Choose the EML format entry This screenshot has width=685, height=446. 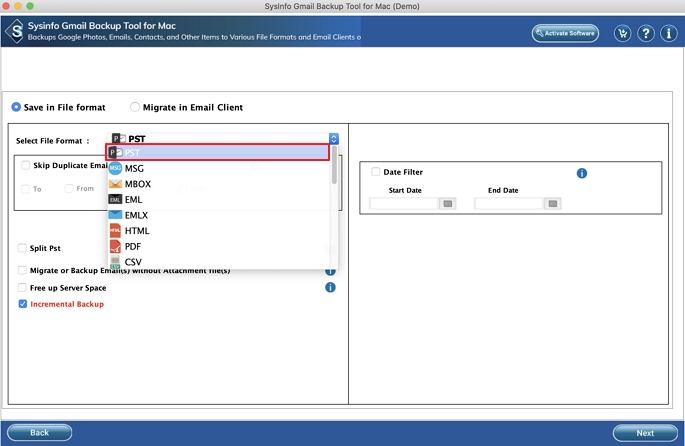[134, 200]
